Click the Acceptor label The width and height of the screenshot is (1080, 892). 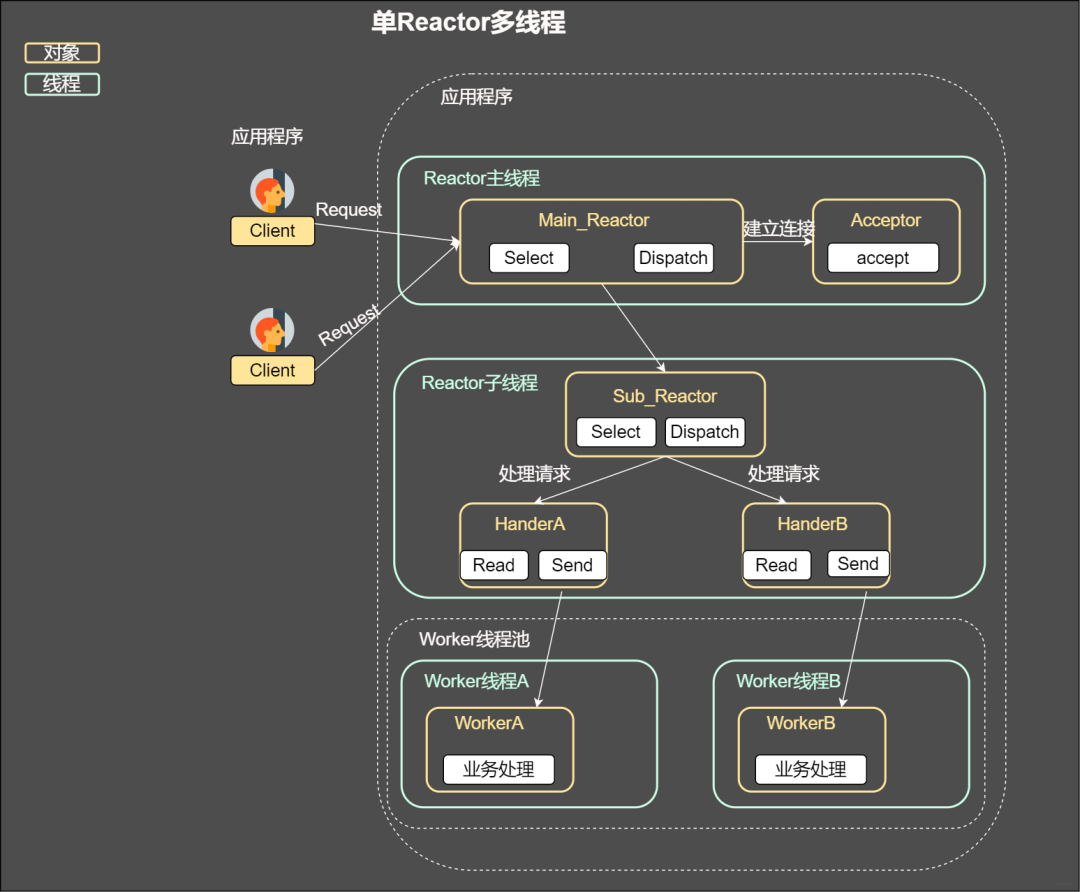pos(886,220)
